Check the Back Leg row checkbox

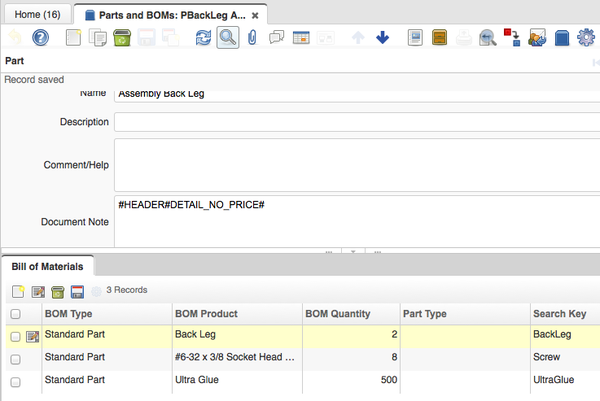pyautogui.click(x=15, y=336)
